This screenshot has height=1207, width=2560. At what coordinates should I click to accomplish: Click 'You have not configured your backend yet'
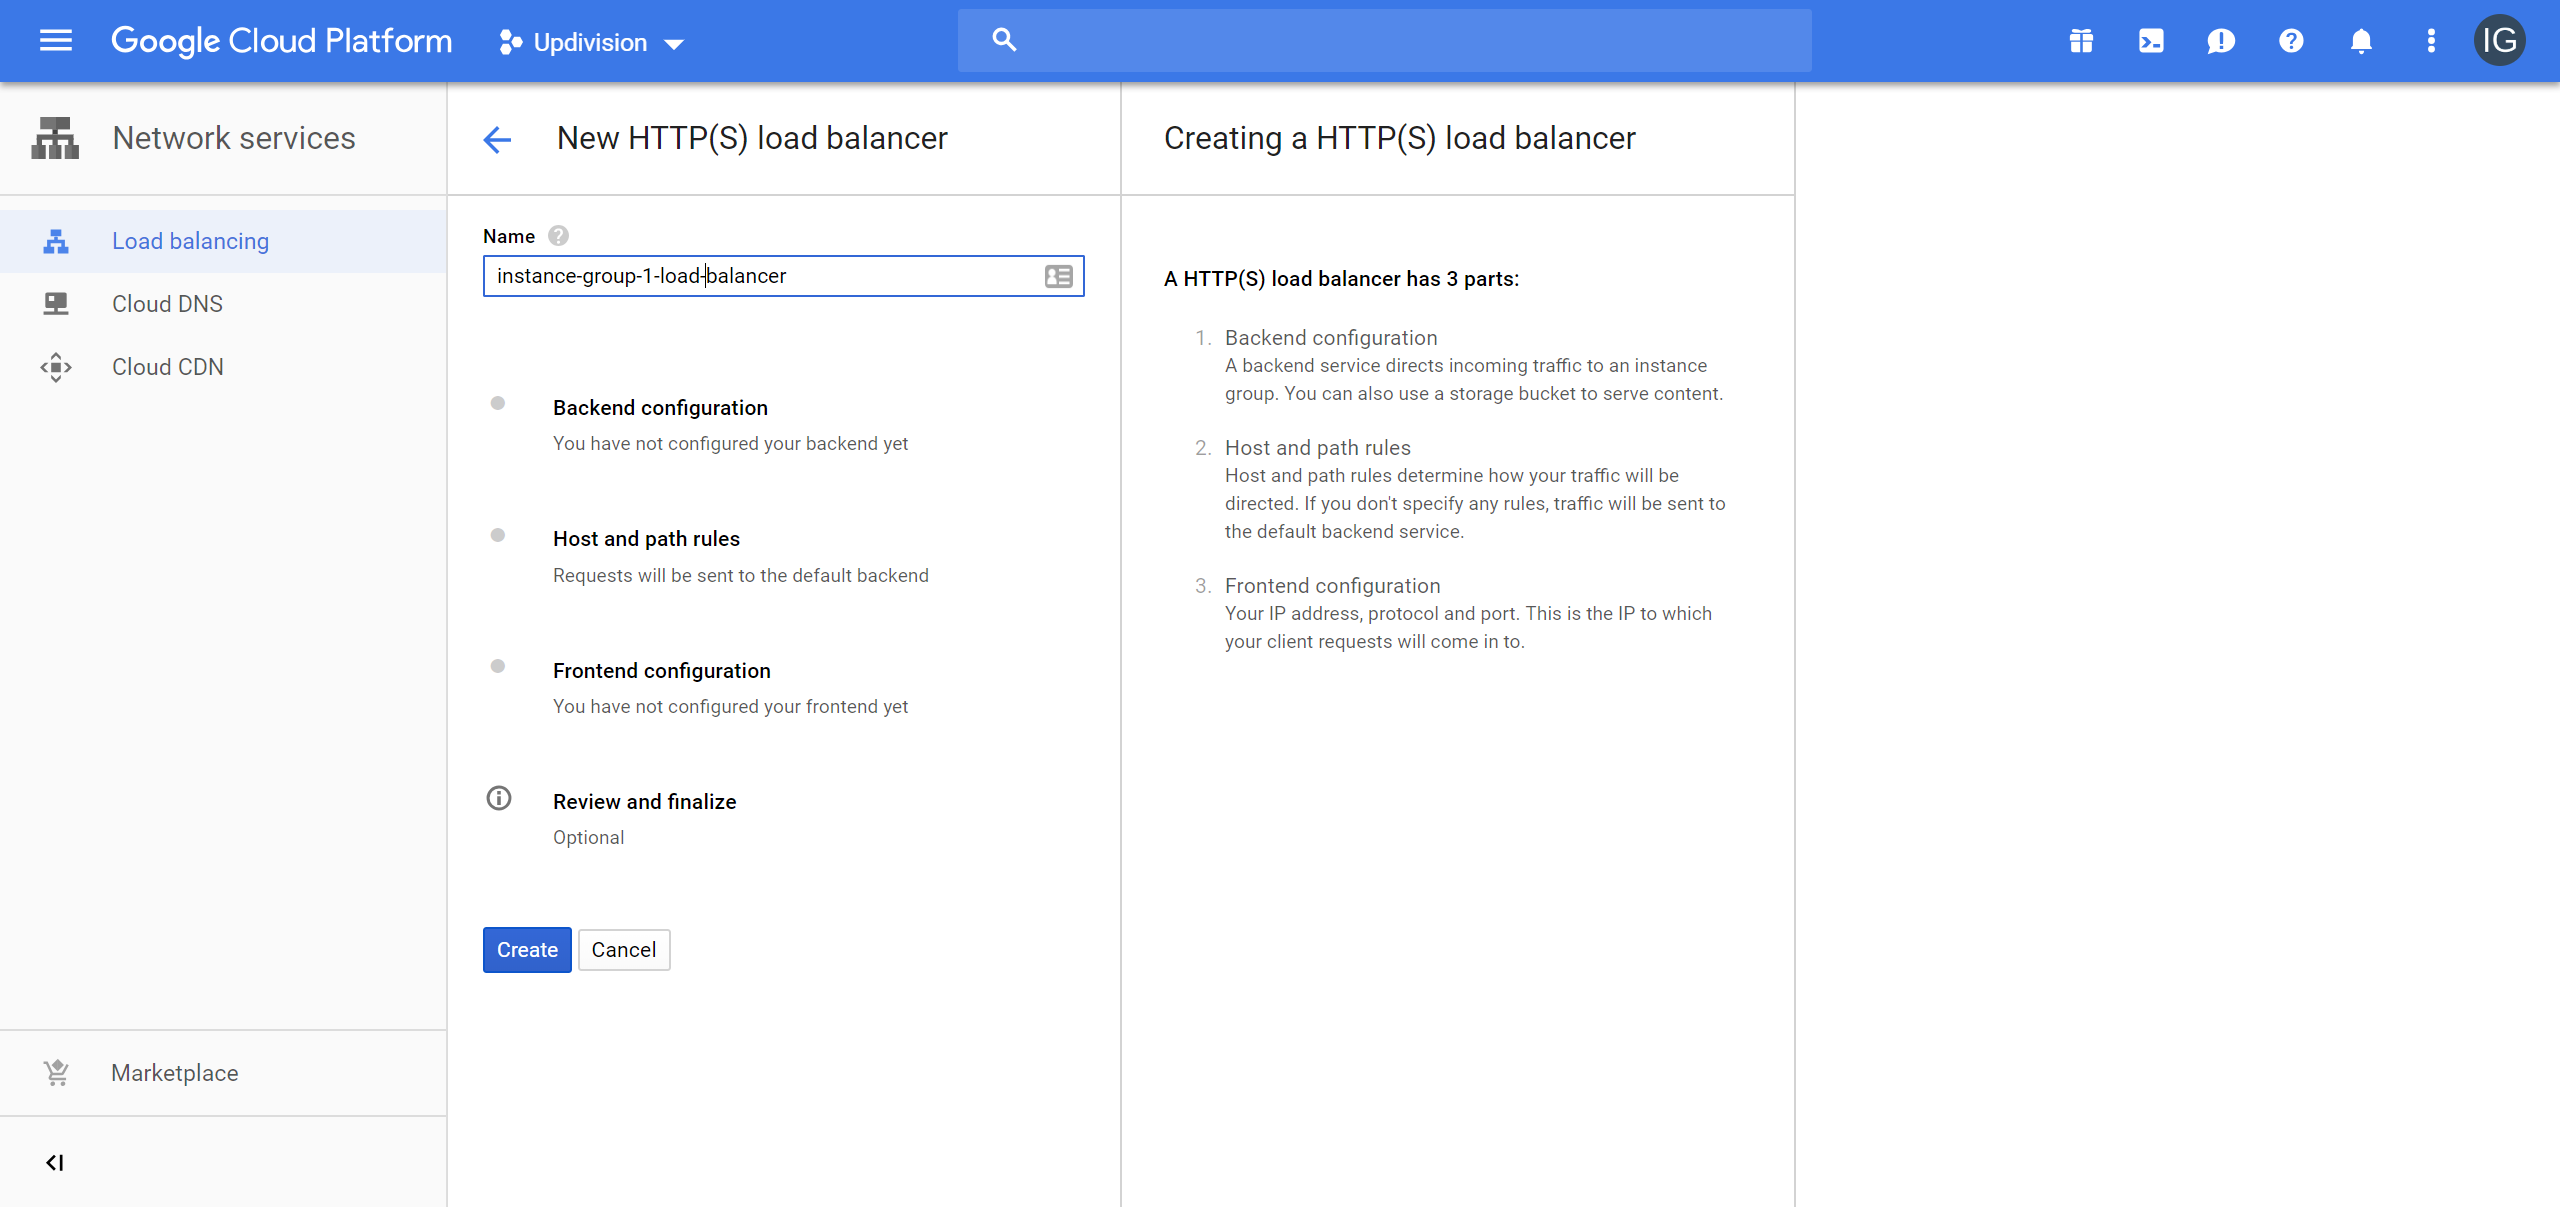(730, 444)
